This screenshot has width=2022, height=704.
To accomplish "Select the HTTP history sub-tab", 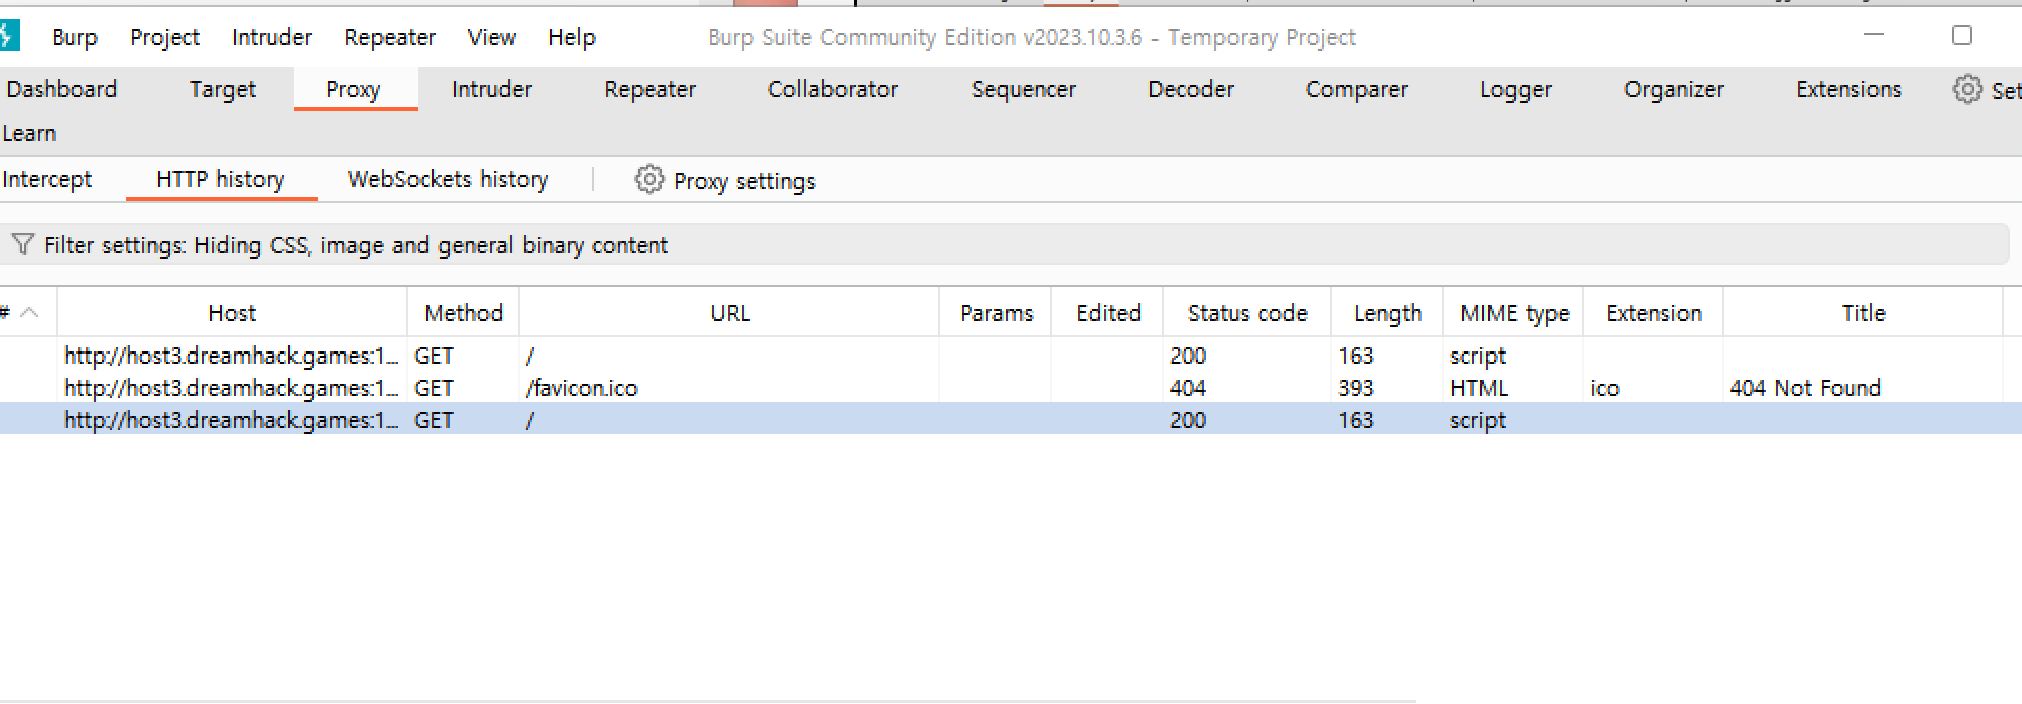I will click(x=220, y=179).
